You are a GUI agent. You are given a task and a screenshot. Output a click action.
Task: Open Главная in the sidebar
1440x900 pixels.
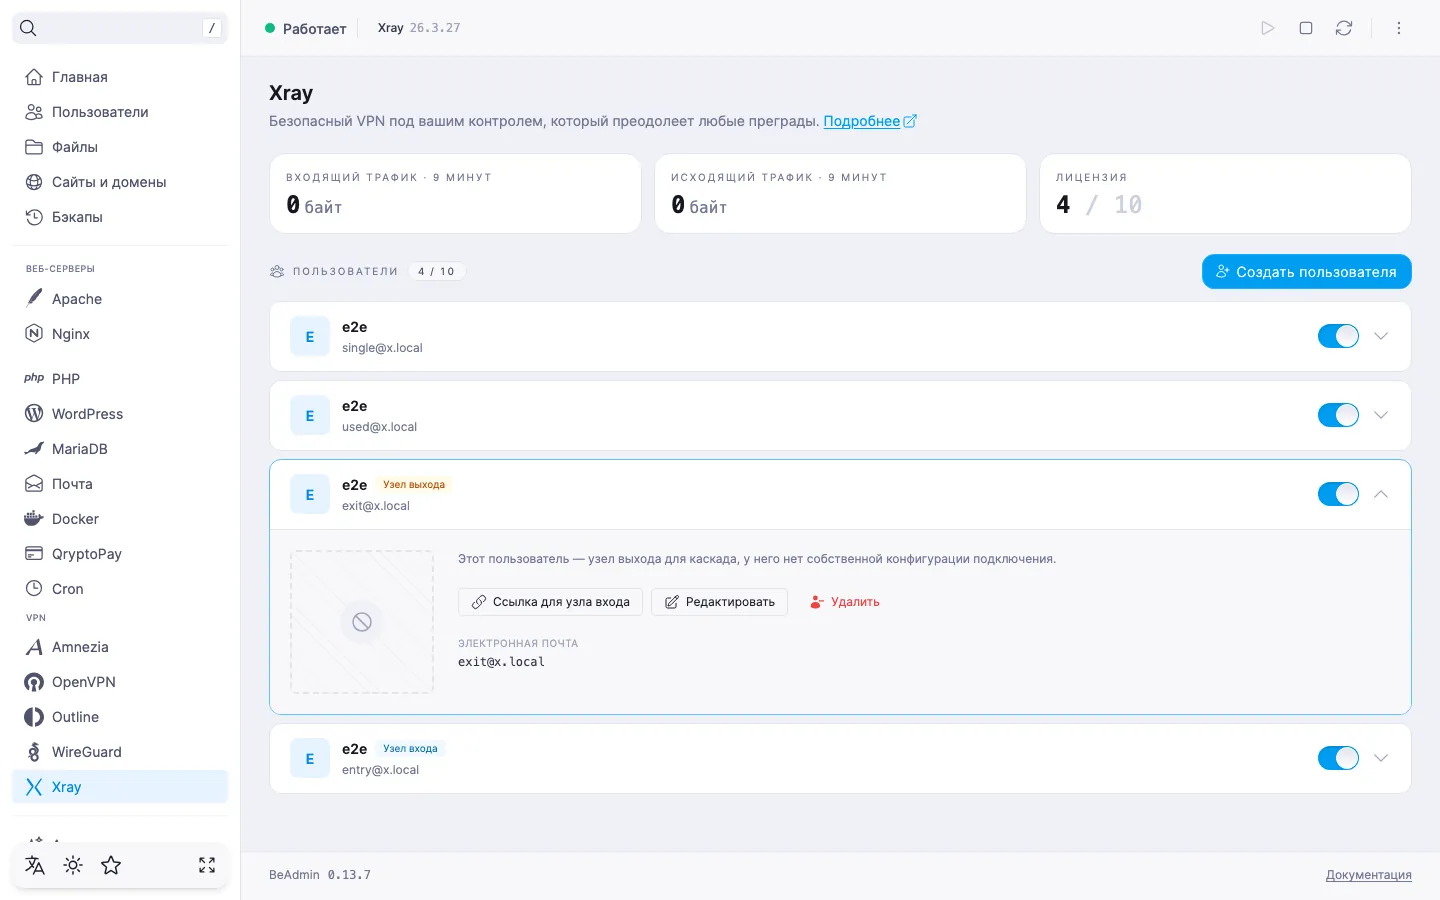click(x=120, y=77)
